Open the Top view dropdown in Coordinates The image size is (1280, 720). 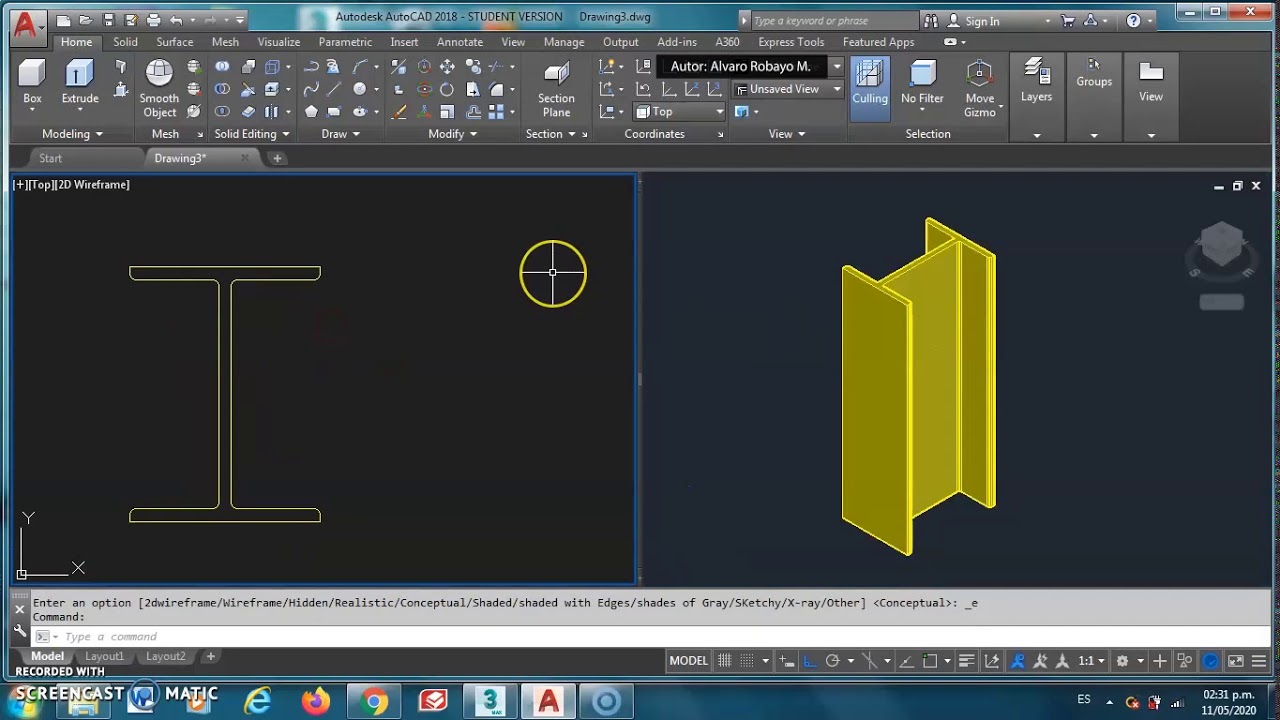pos(679,112)
